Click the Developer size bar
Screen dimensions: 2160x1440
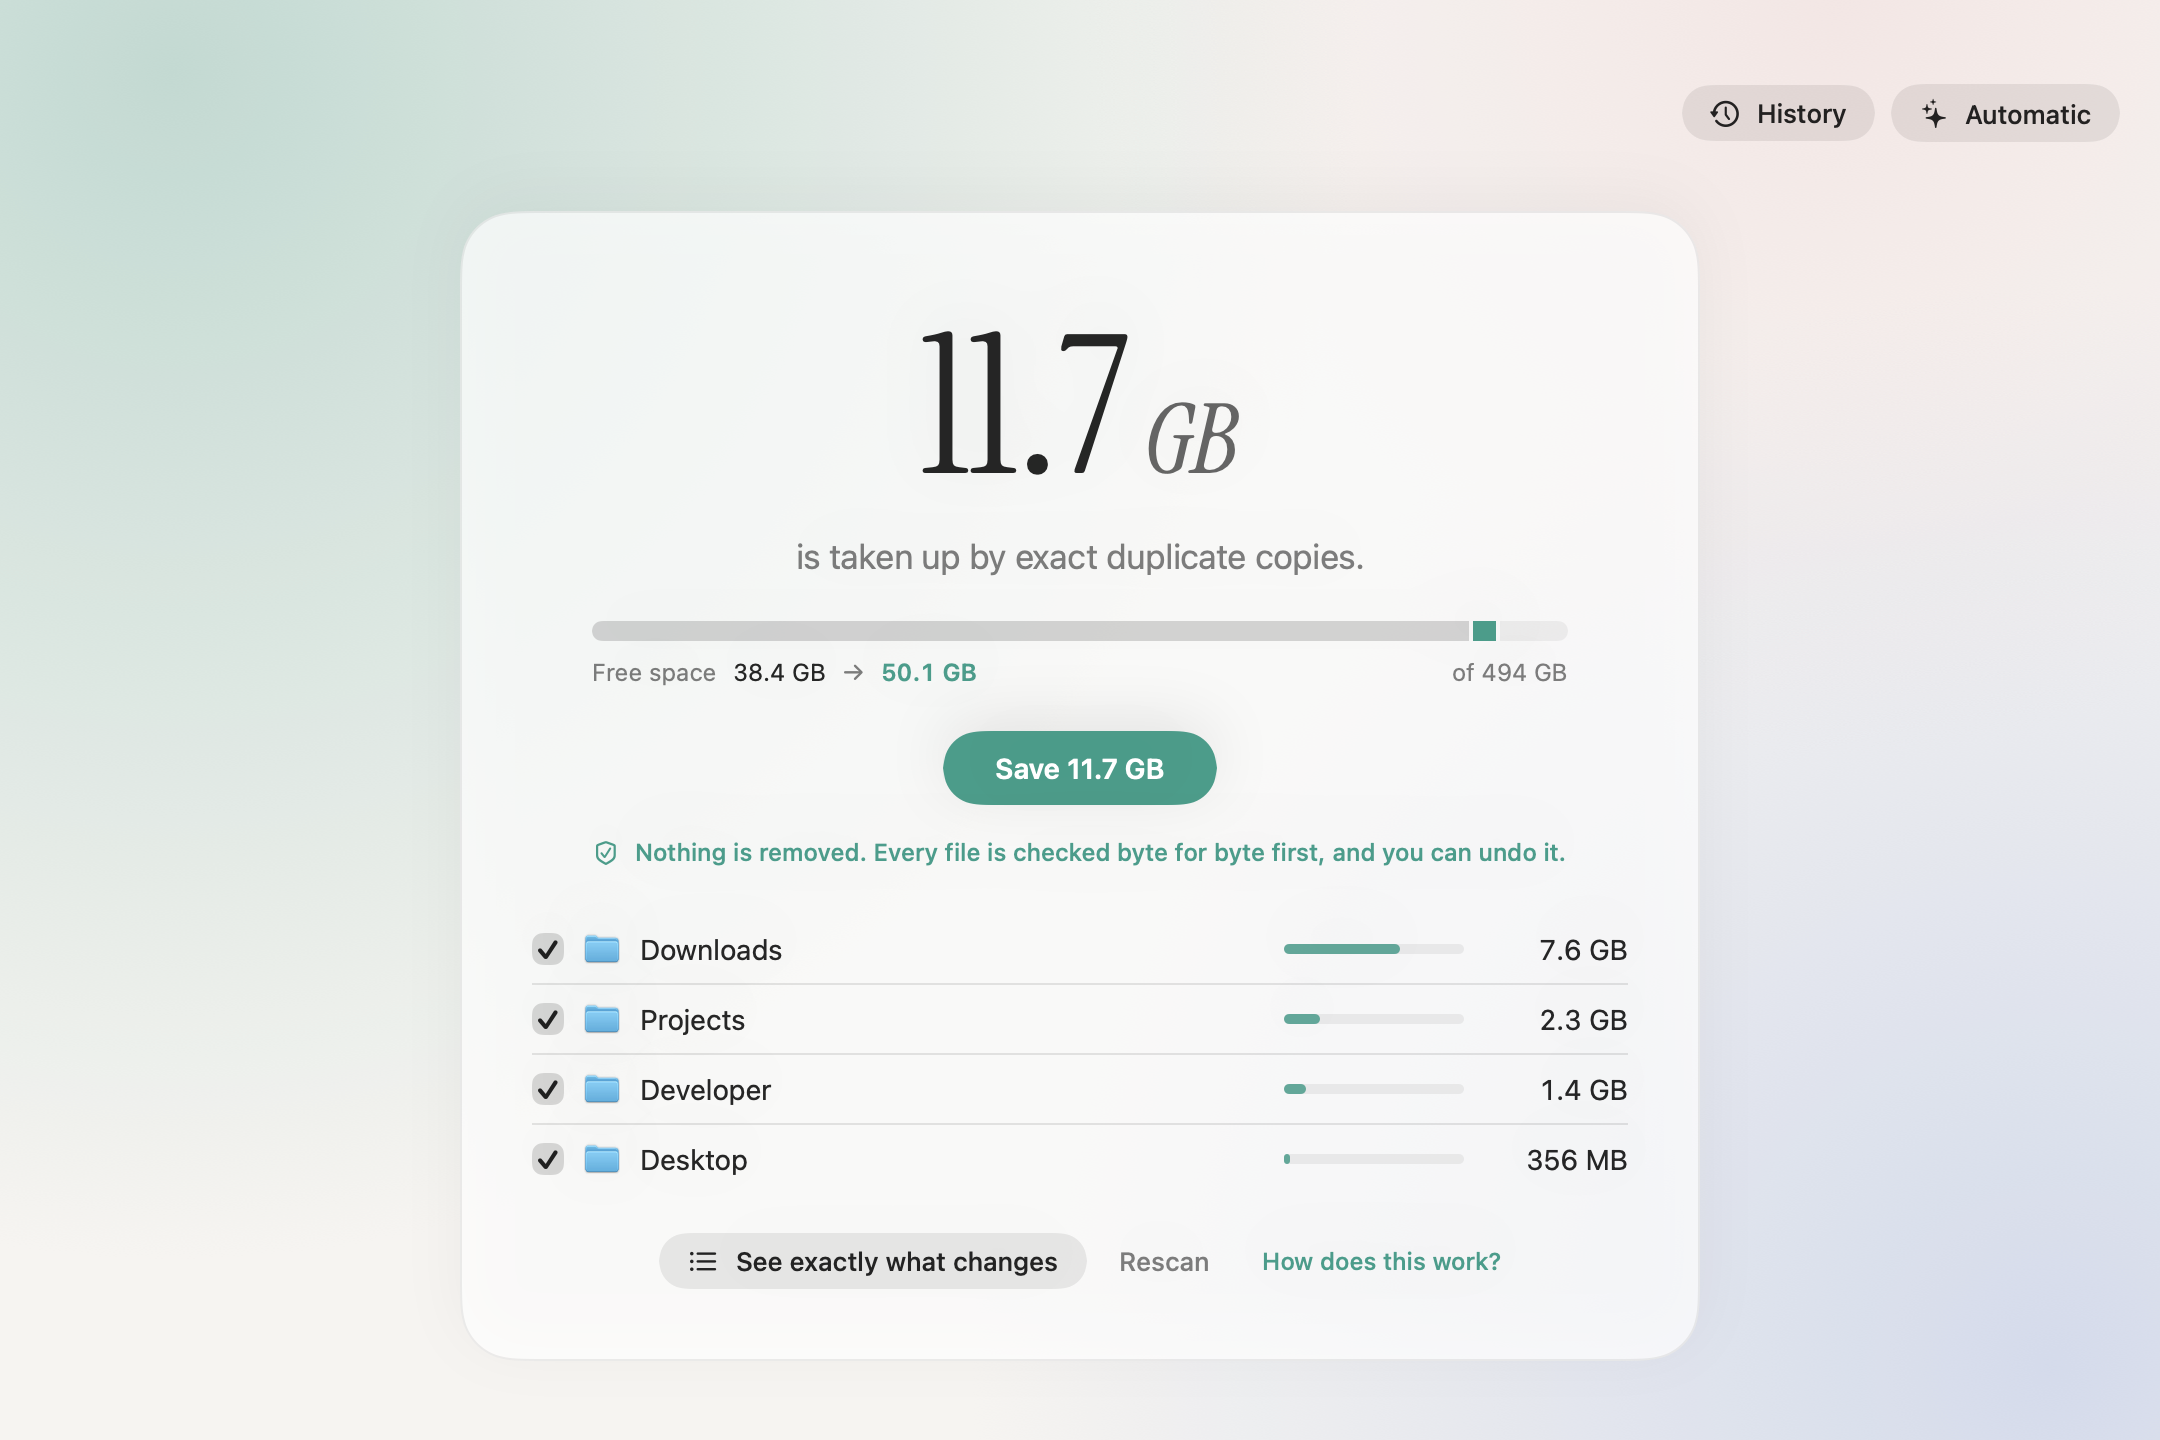click(x=1373, y=1089)
